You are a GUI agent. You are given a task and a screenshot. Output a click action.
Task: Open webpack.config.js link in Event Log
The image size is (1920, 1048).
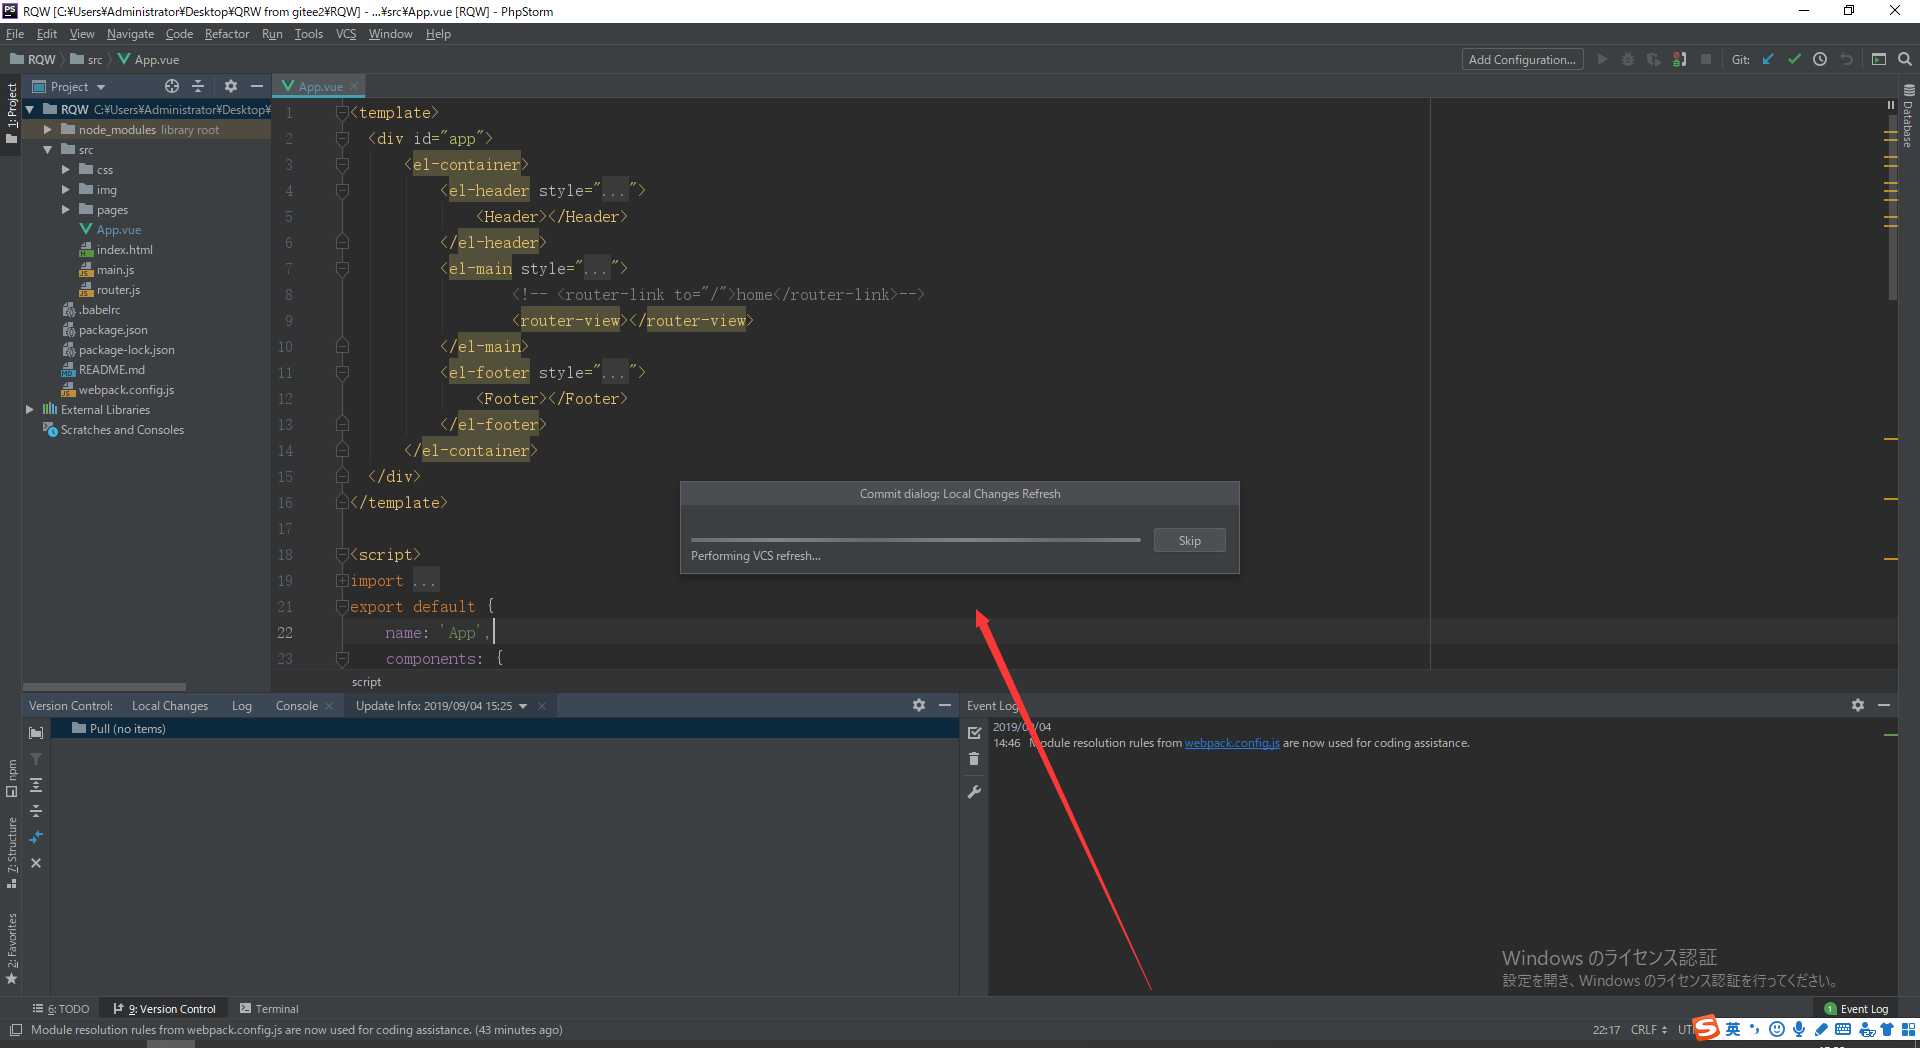tap(1232, 743)
